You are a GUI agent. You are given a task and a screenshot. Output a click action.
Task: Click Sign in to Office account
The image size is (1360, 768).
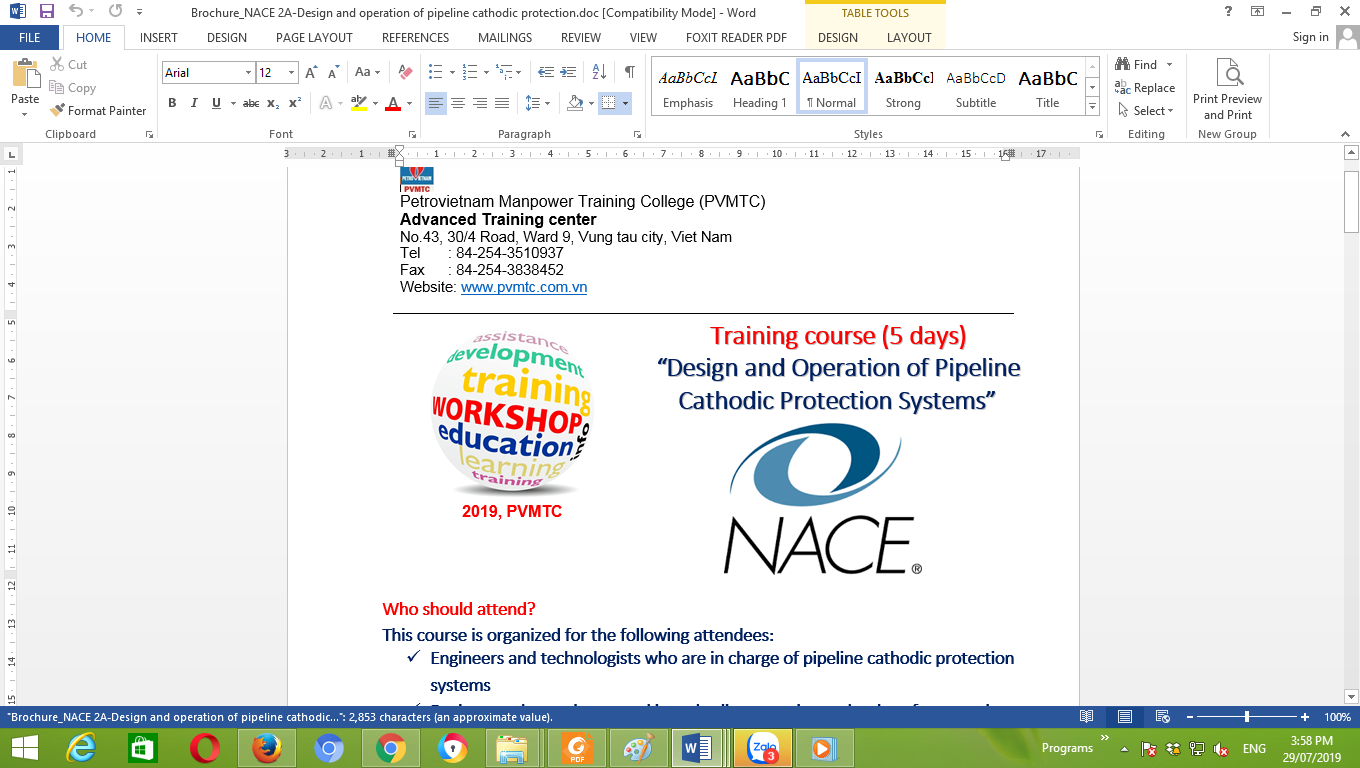point(1311,37)
